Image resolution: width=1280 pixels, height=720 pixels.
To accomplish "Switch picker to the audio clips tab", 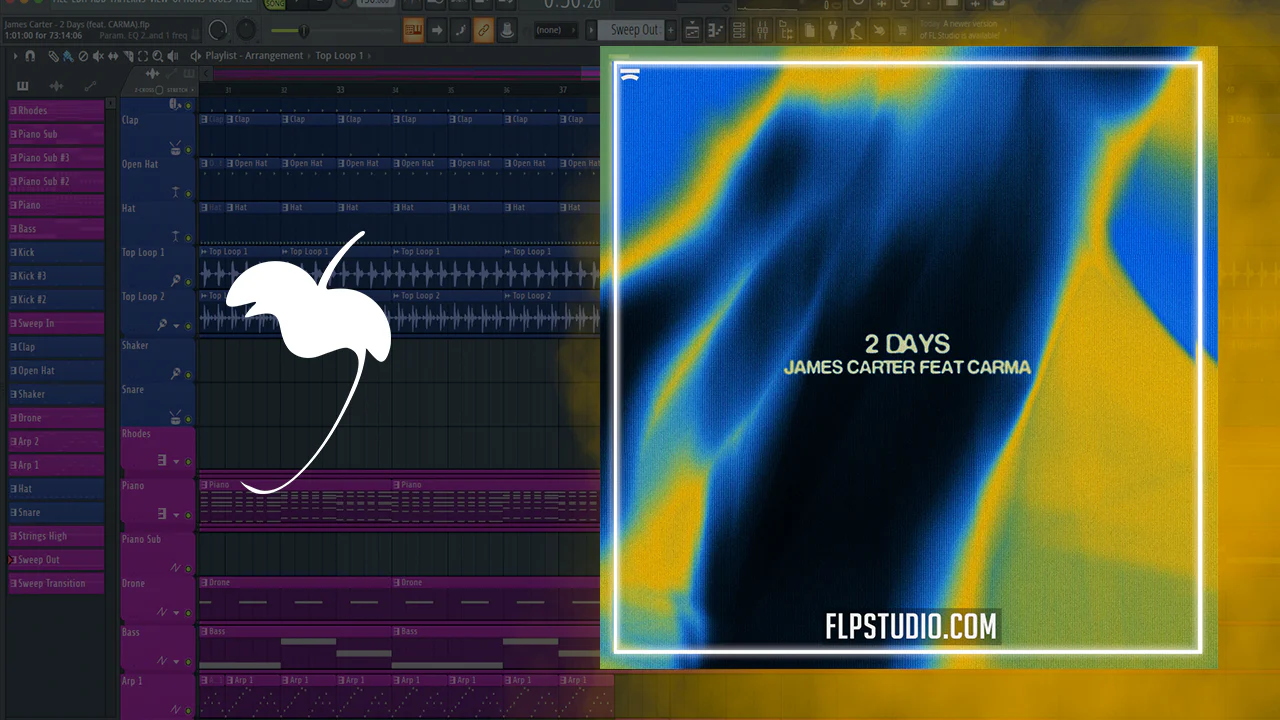I will (x=57, y=87).
